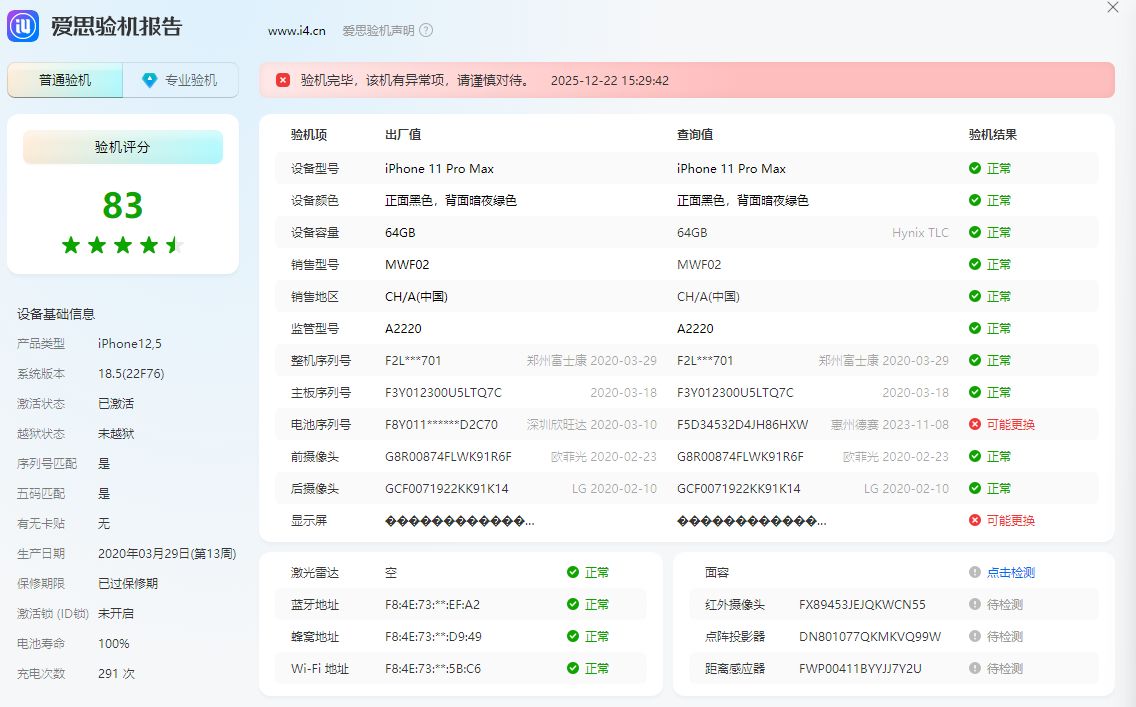Click the 设备基础信息 section heading

(x=56, y=314)
